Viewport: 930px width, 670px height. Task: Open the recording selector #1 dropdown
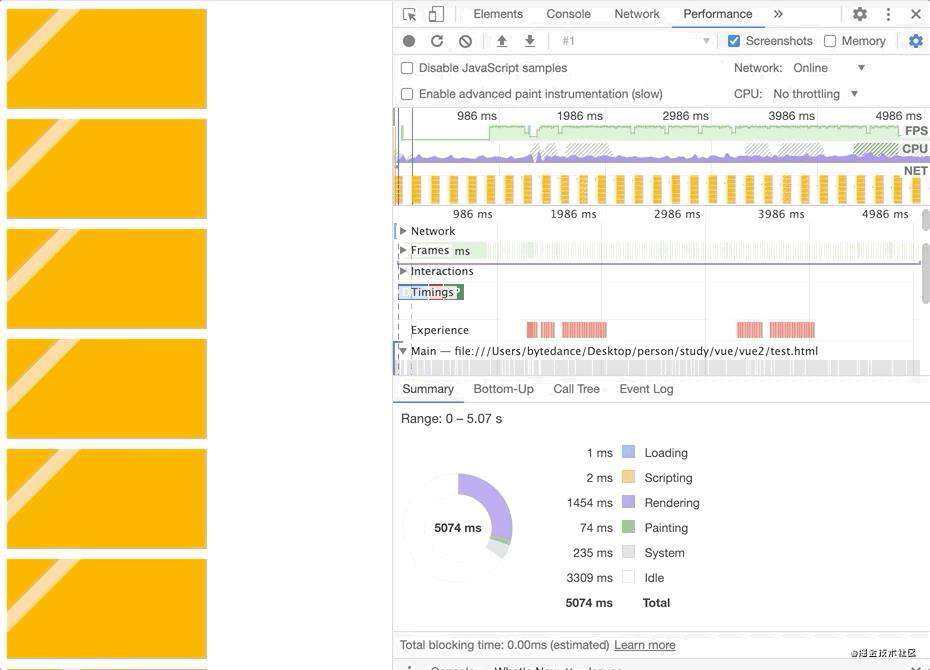click(635, 41)
